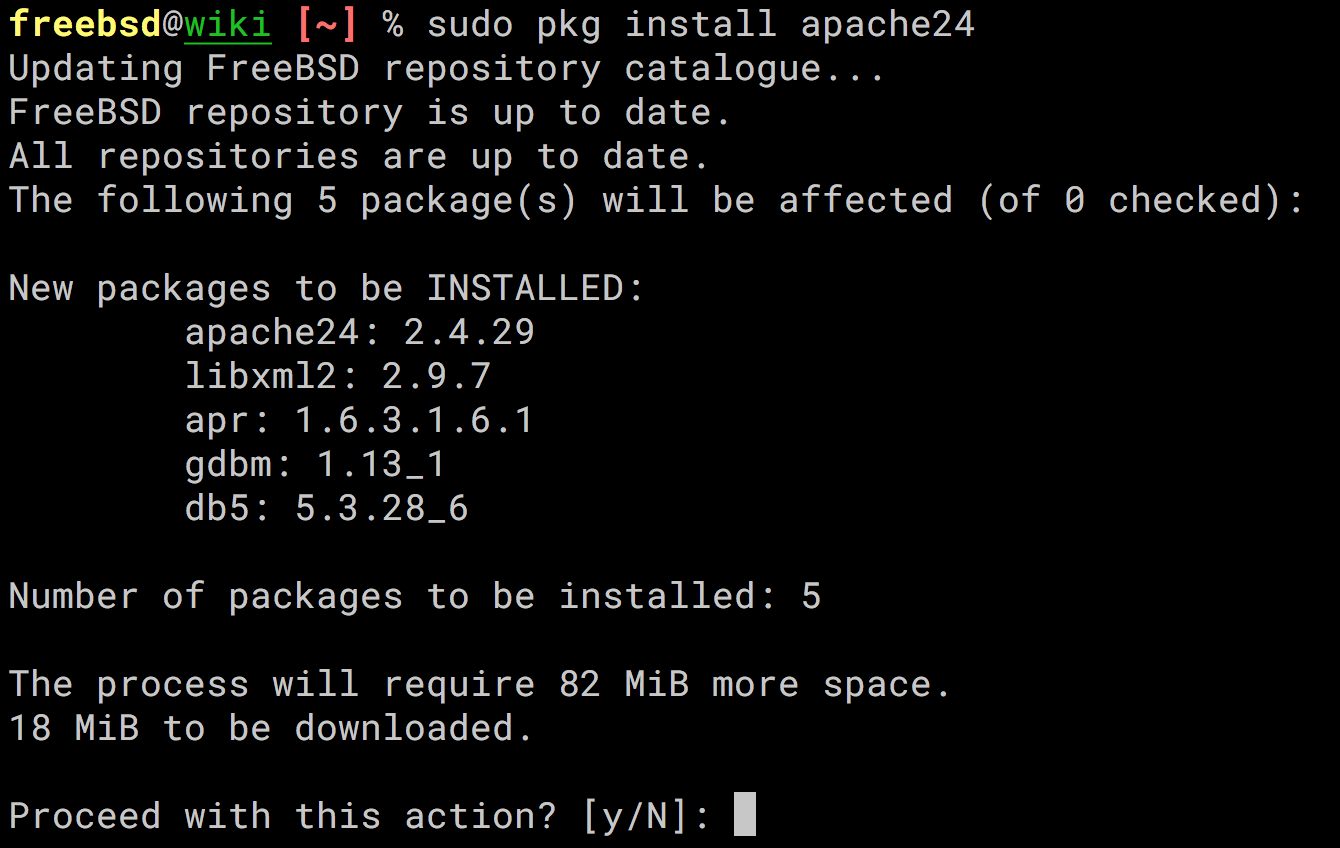Click the underlined "wiki" hostname in the prompt

[x=227, y=25]
